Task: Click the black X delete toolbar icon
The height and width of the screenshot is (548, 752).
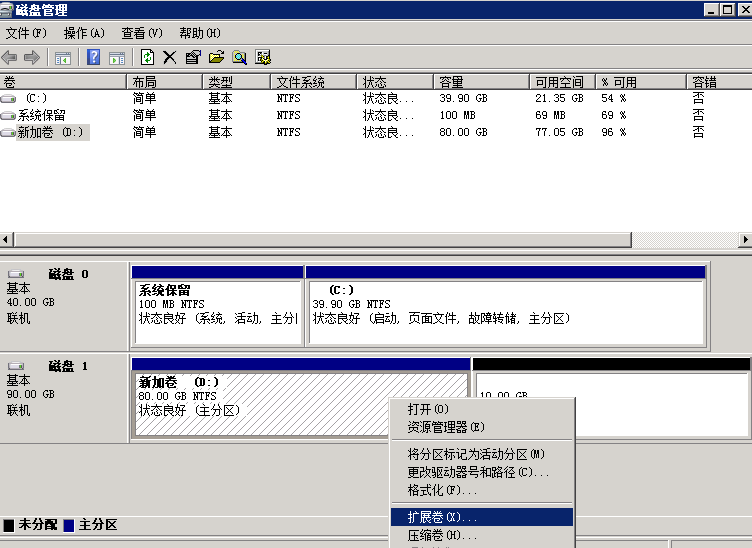Action: click(x=170, y=57)
